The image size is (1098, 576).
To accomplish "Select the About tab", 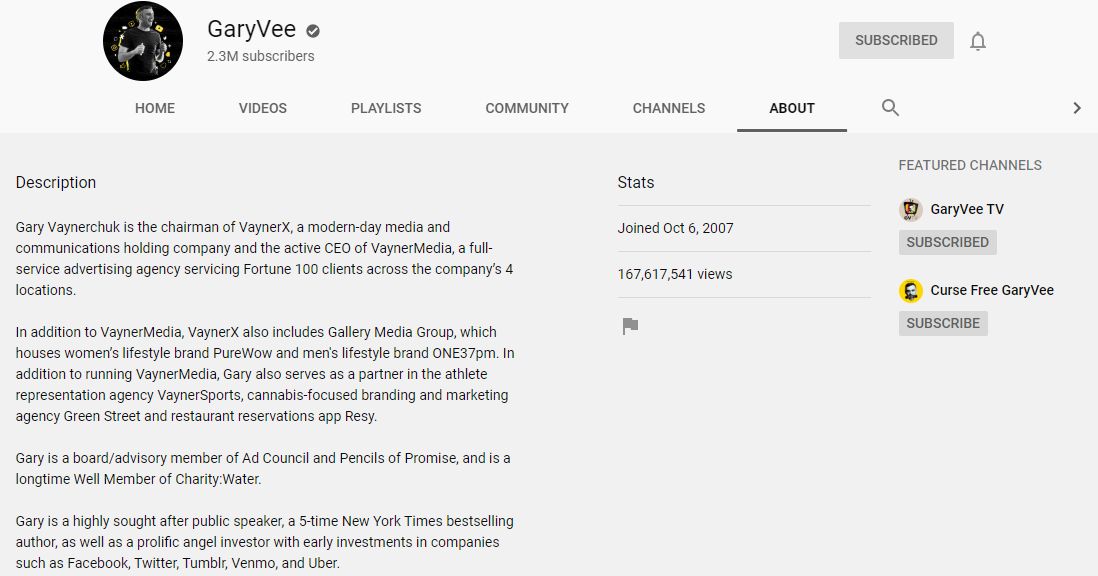I will click(792, 108).
